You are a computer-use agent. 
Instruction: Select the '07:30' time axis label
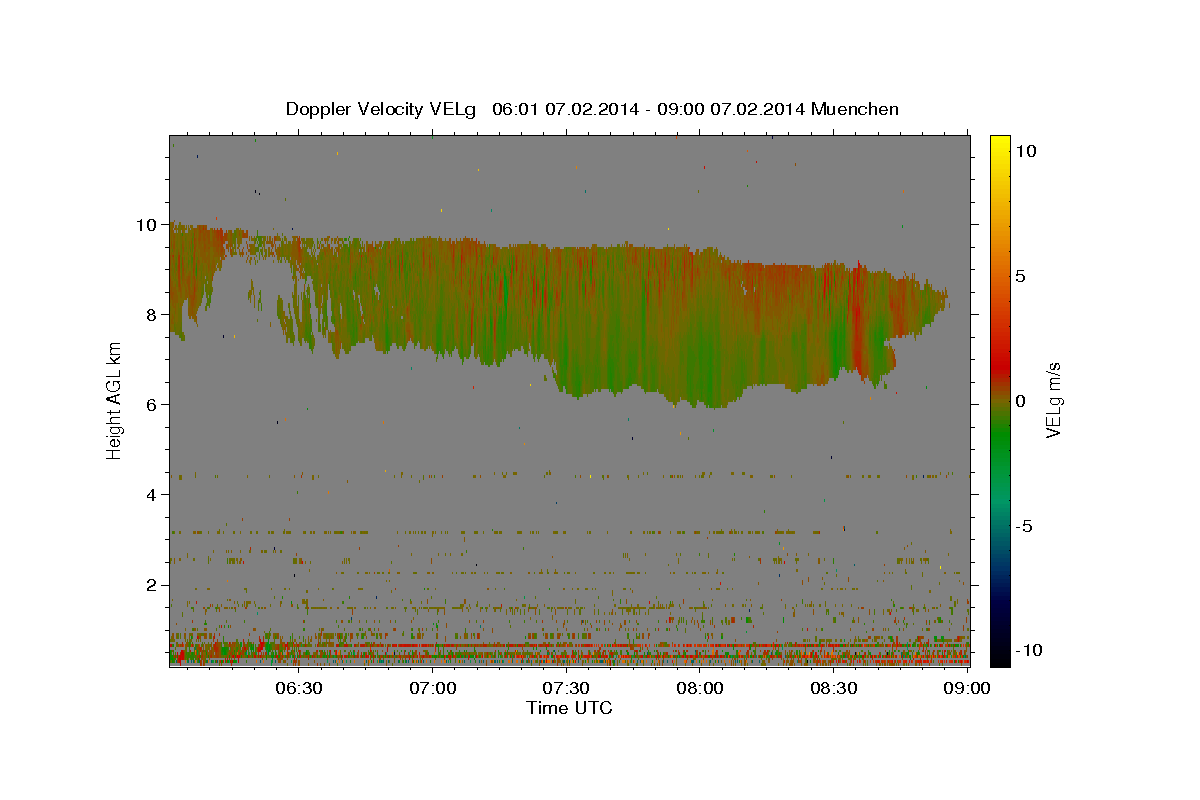565,688
